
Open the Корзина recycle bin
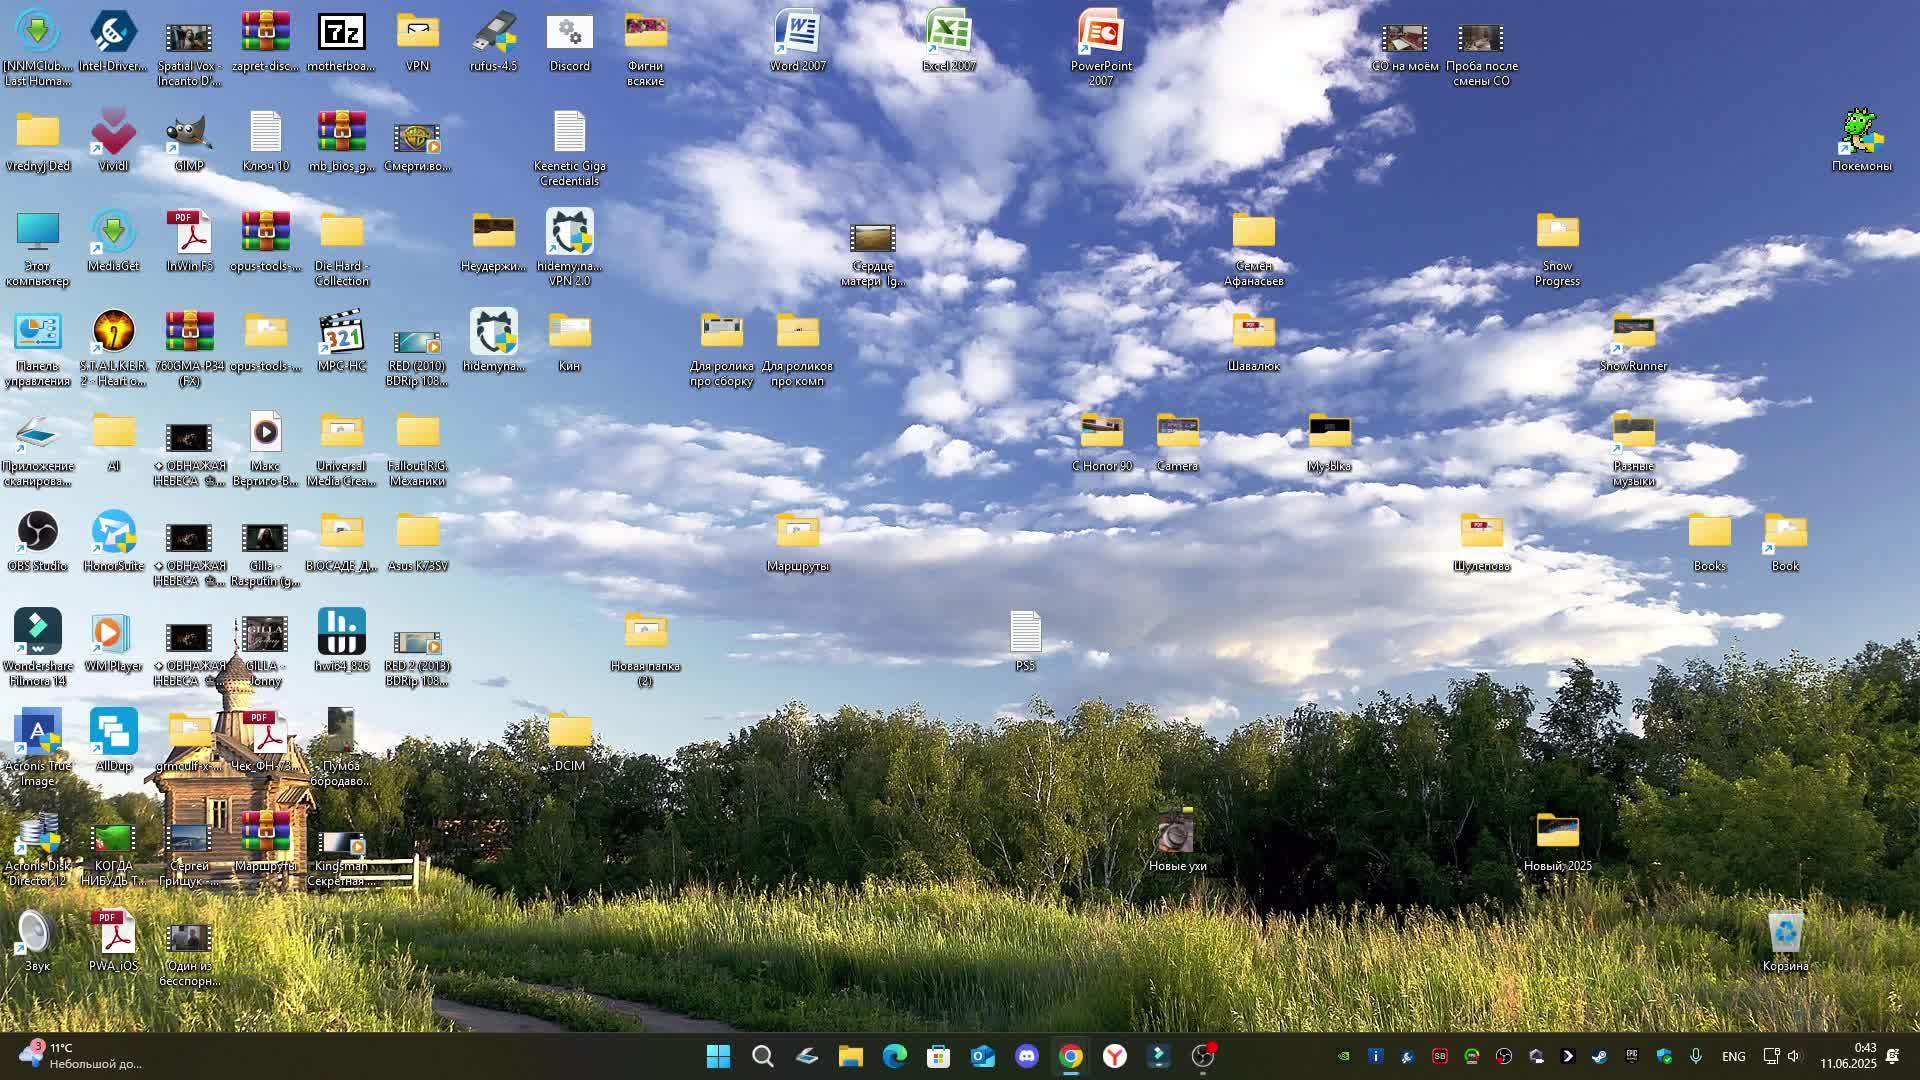[1785, 934]
